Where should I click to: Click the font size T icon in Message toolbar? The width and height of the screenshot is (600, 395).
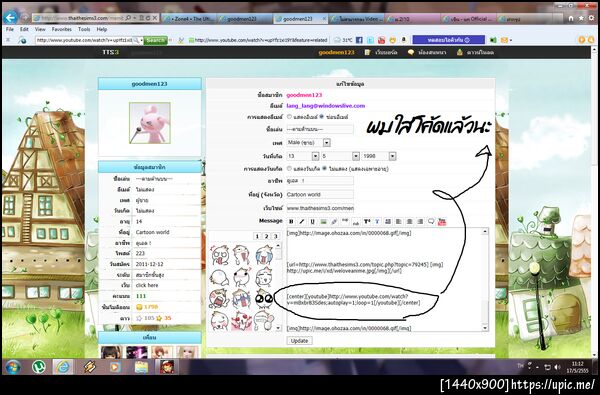click(x=367, y=222)
